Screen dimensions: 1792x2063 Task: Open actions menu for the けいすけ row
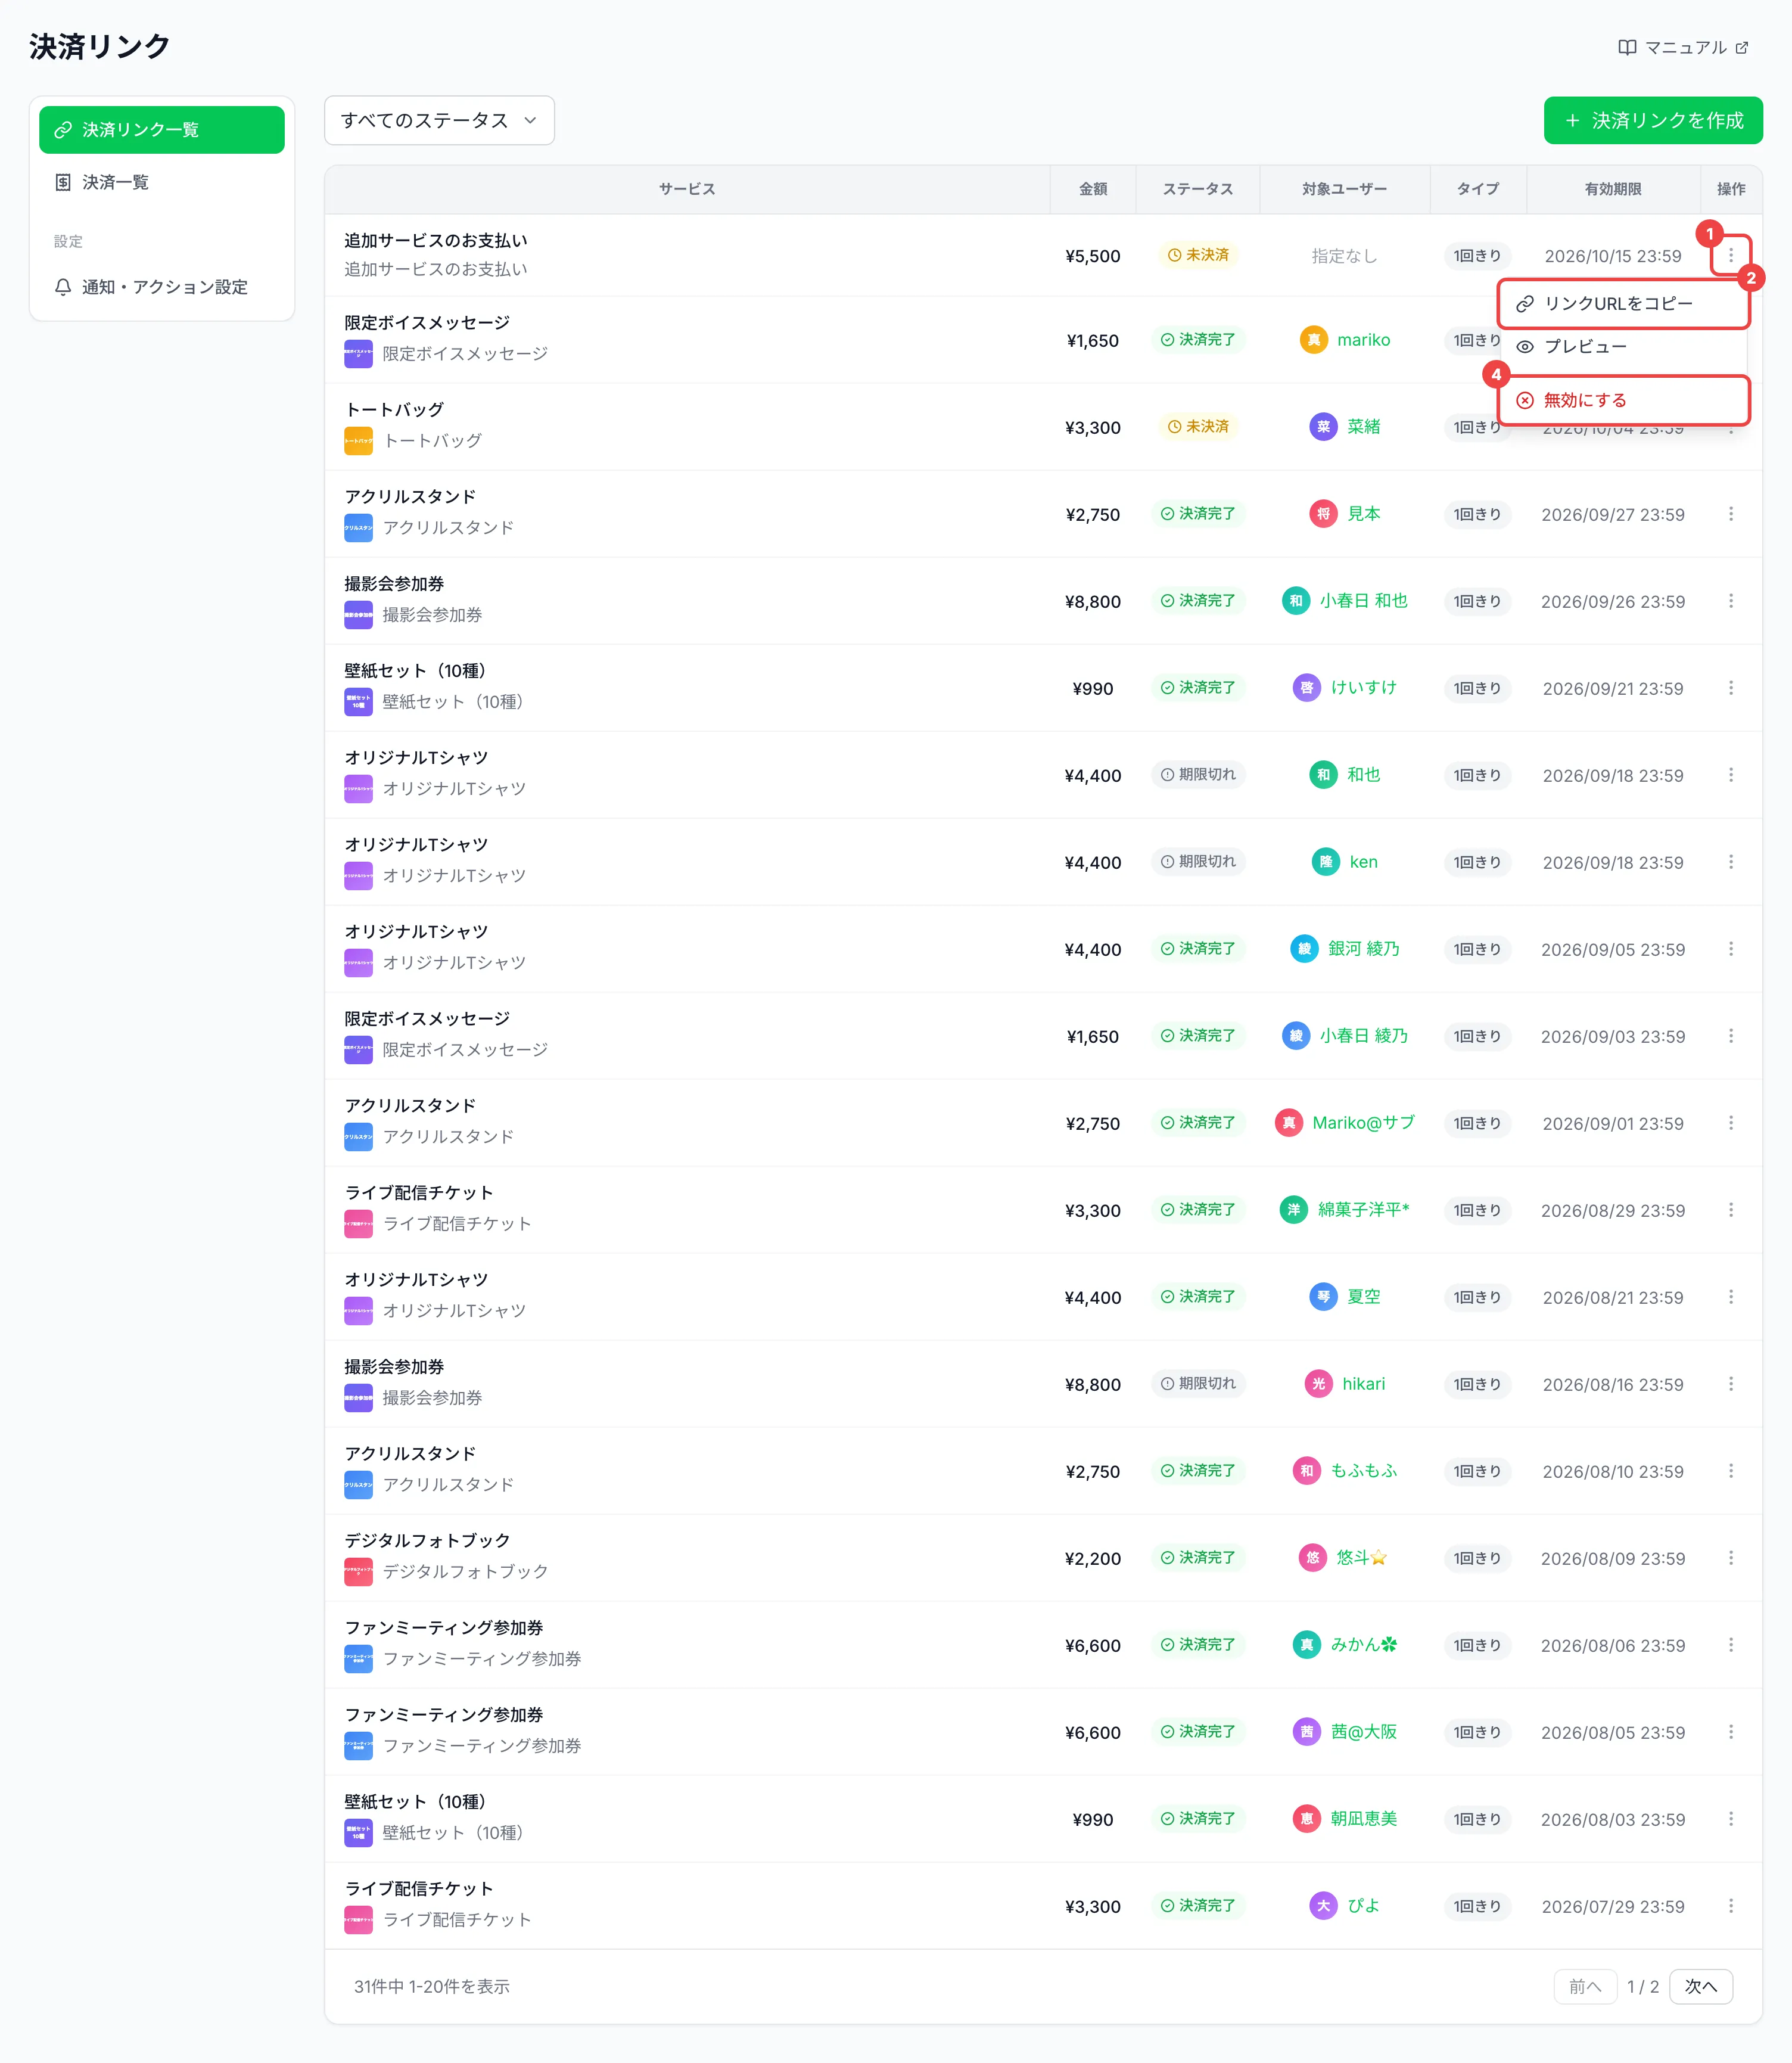click(1730, 688)
